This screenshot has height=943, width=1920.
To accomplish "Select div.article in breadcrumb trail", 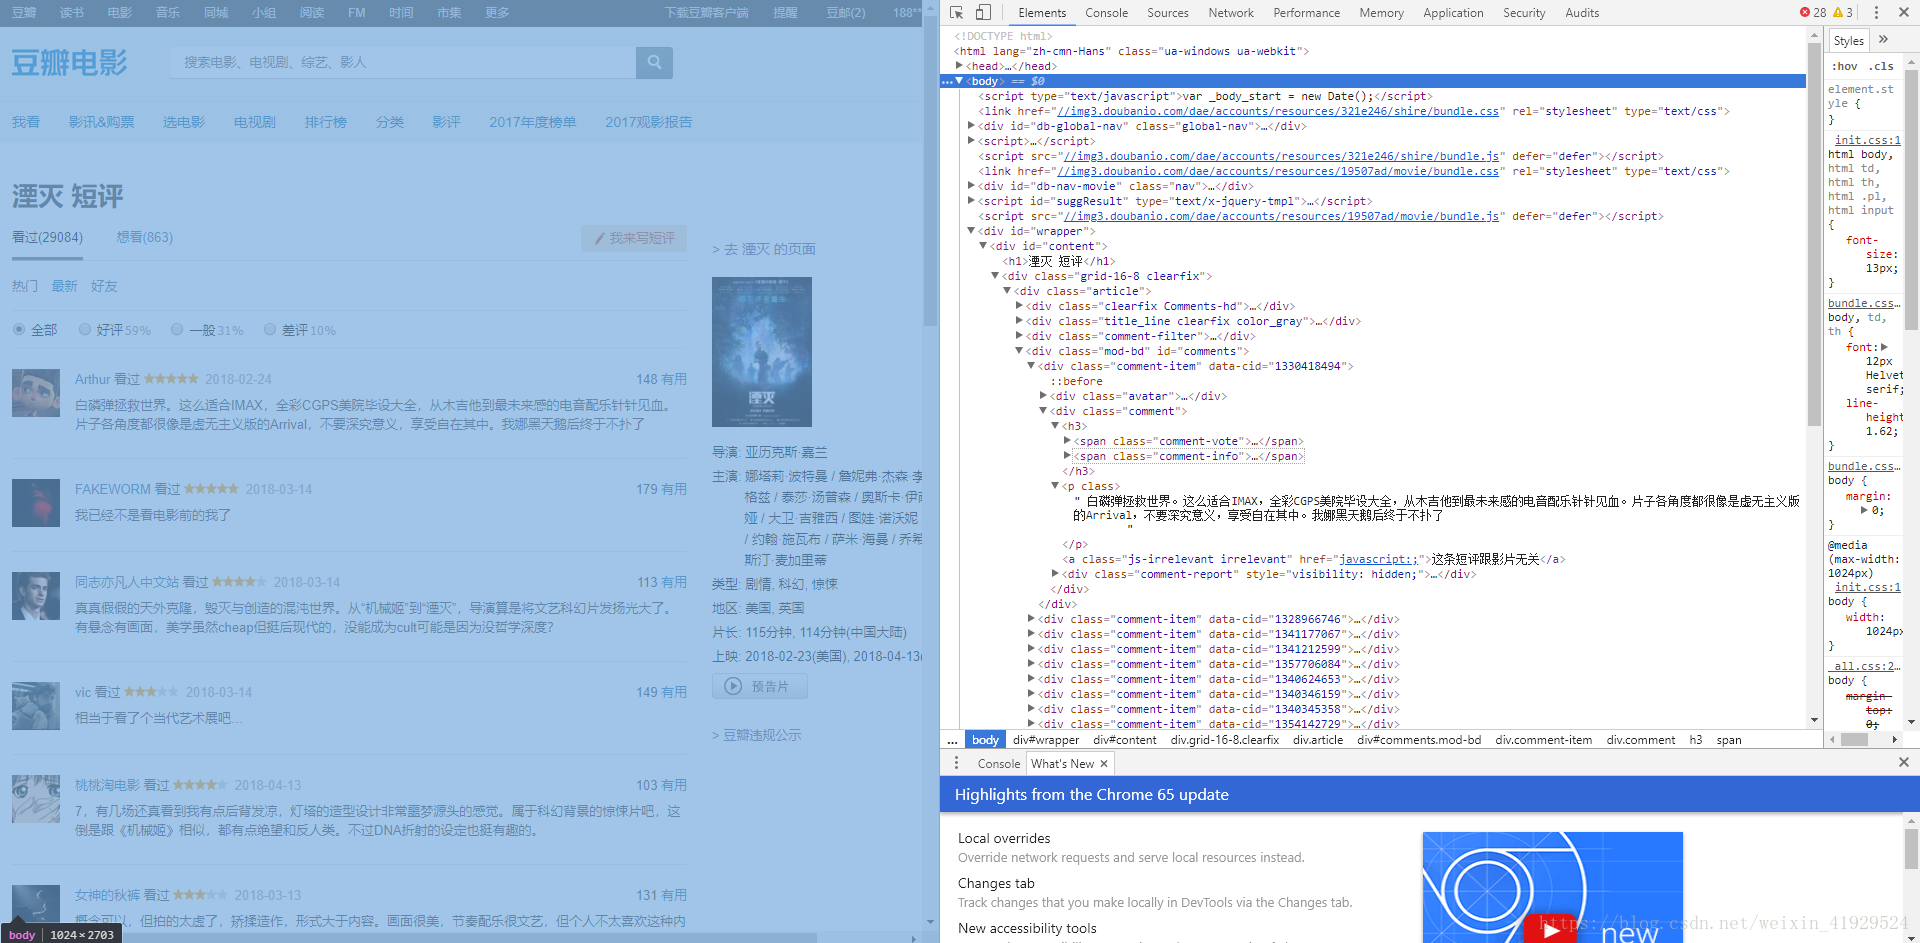I will tap(1317, 740).
